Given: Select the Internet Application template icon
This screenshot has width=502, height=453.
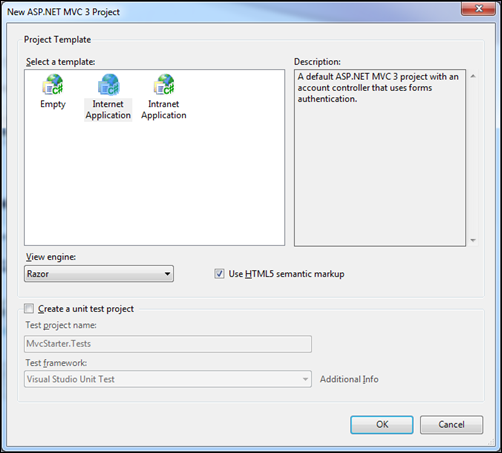Looking at the screenshot, I should click(108, 84).
